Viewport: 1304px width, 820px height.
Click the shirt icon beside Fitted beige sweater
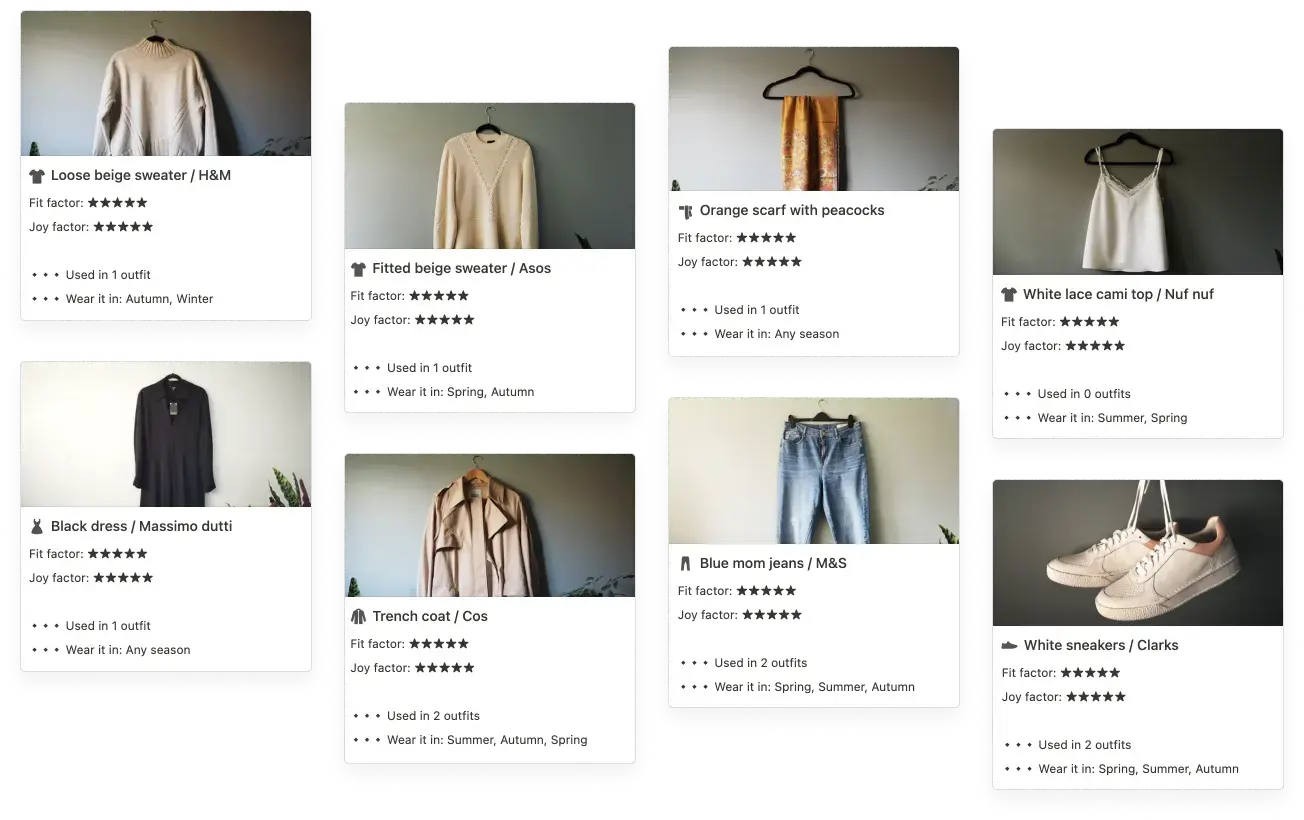pos(359,269)
